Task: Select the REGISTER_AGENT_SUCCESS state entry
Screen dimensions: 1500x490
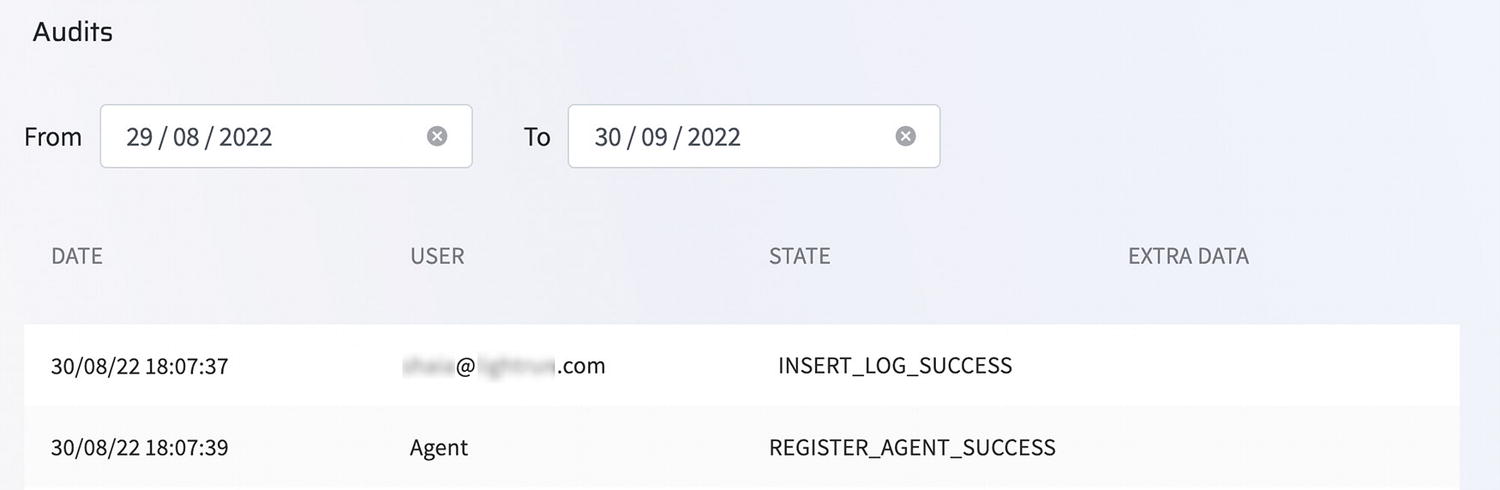Action: pos(912,447)
